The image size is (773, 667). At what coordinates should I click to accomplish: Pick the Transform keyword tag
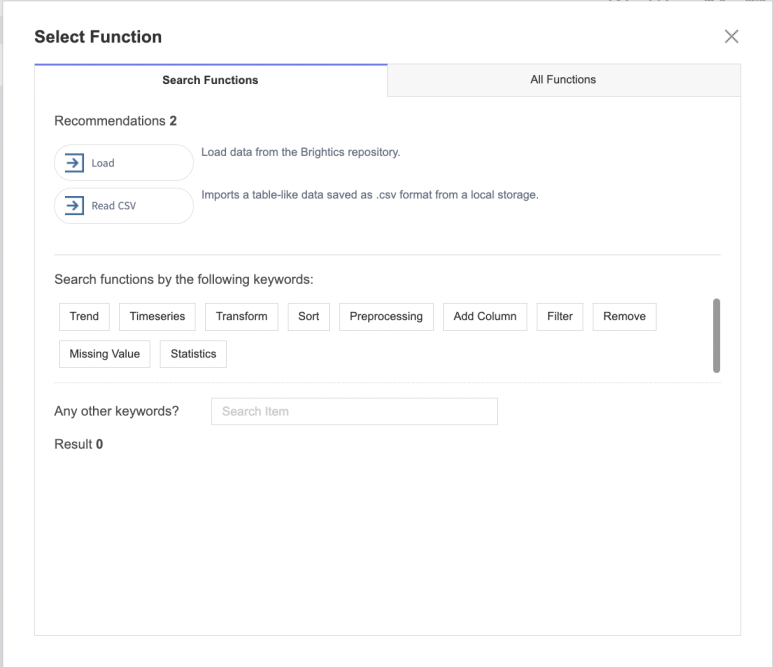tap(242, 317)
